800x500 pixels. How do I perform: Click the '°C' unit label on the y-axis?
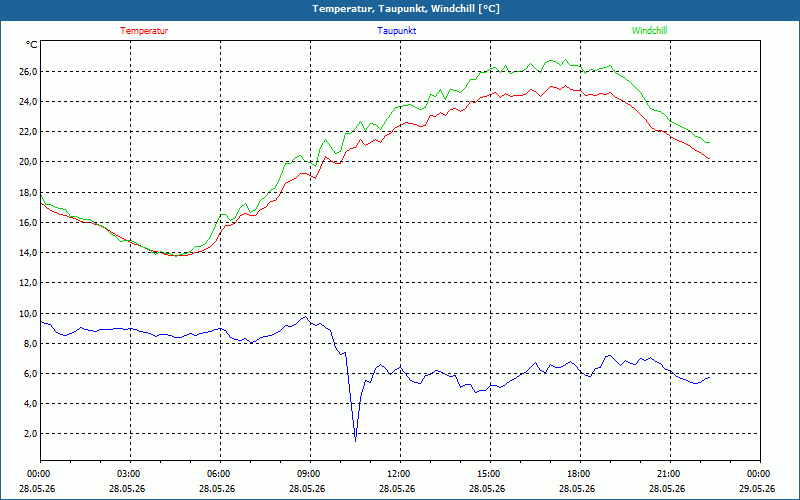32,45
